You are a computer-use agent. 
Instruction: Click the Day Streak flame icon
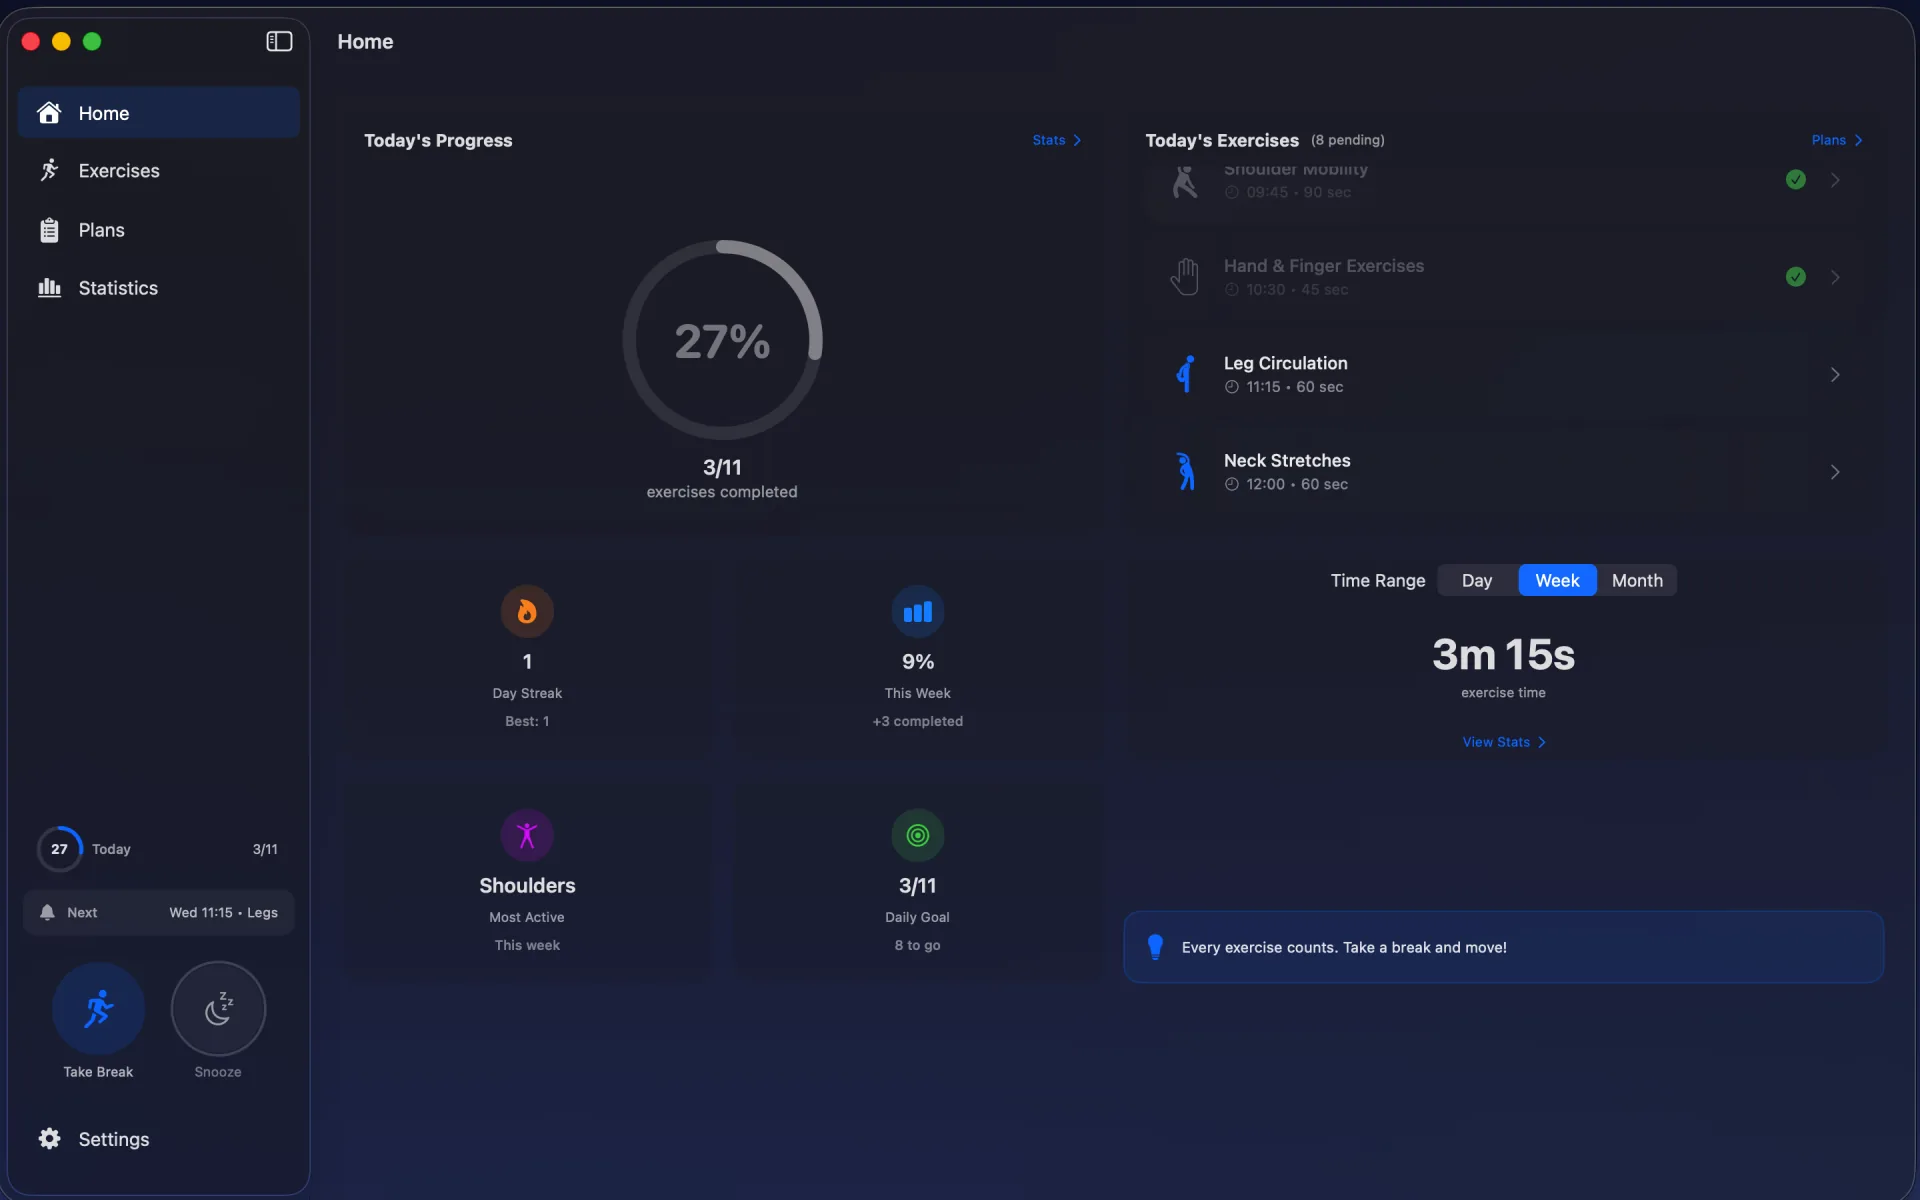pyautogui.click(x=527, y=611)
